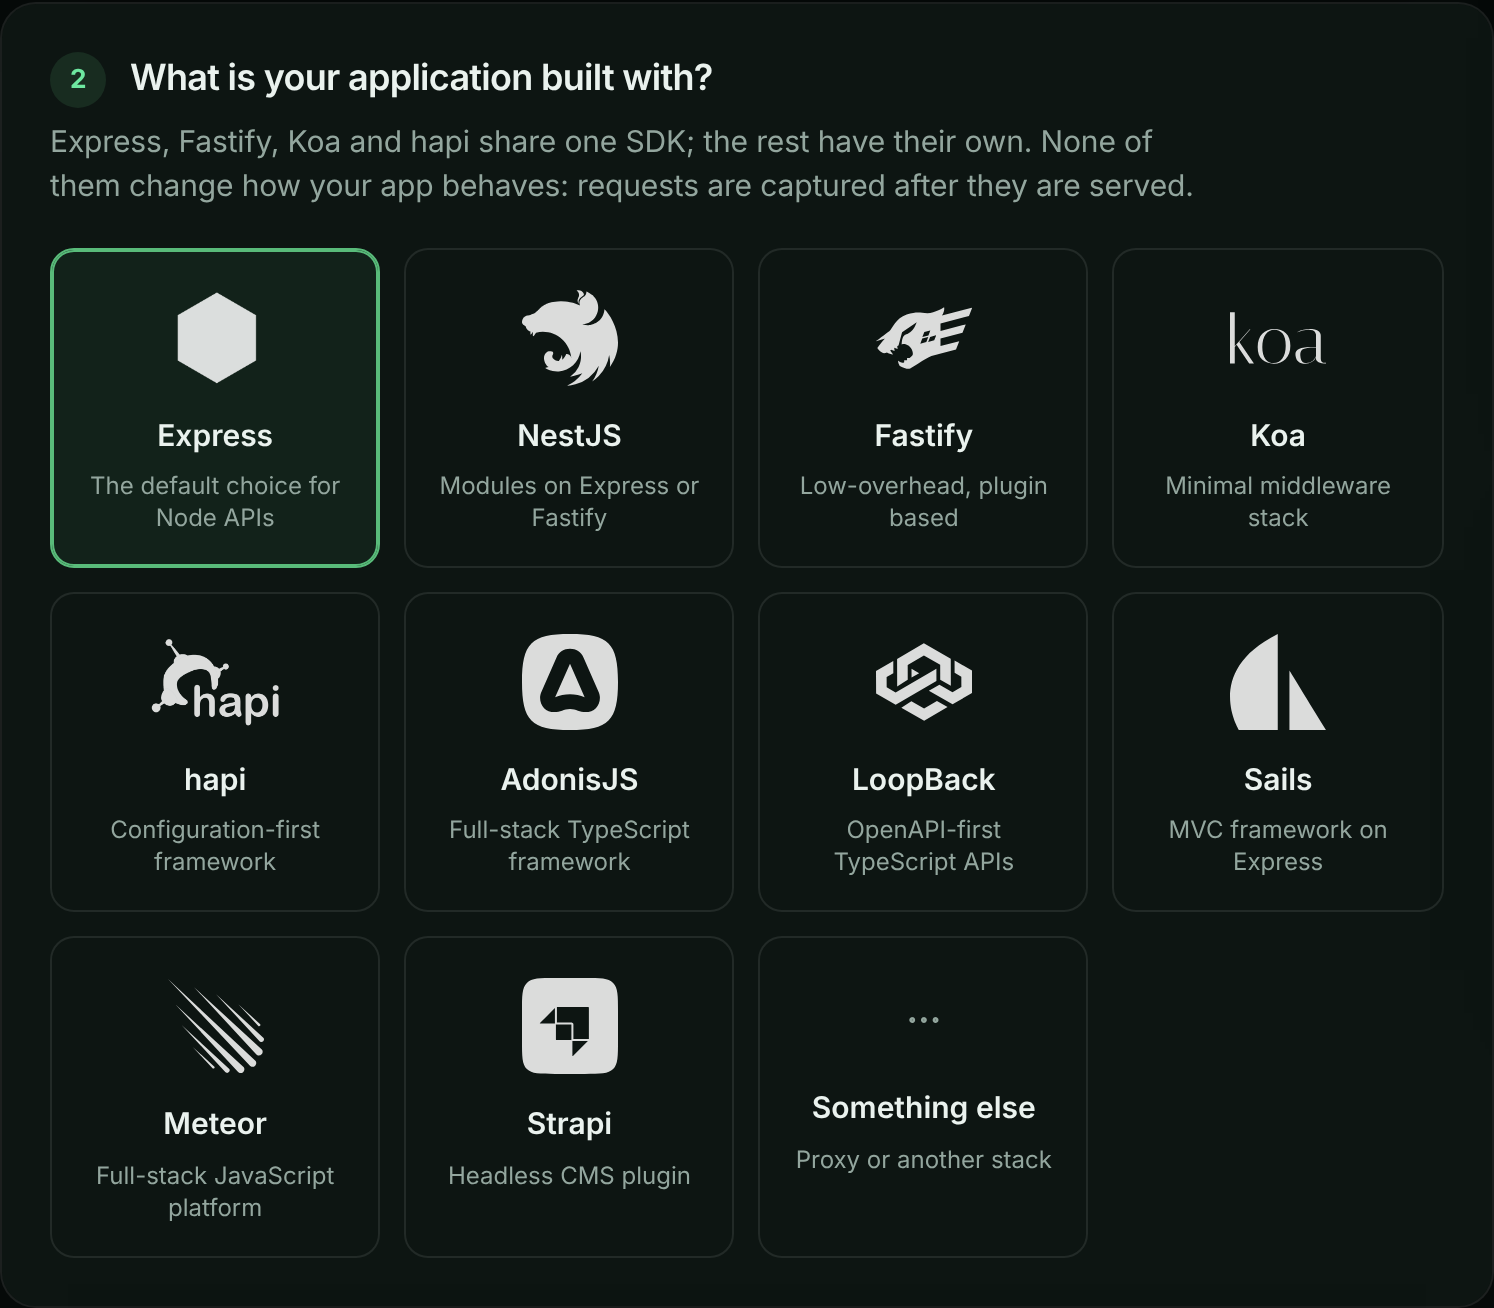Image resolution: width=1494 pixels, height=1308 pixels.
Task: Click 'Minimal middleware stack' description
Action: (x=1278, y=502)
